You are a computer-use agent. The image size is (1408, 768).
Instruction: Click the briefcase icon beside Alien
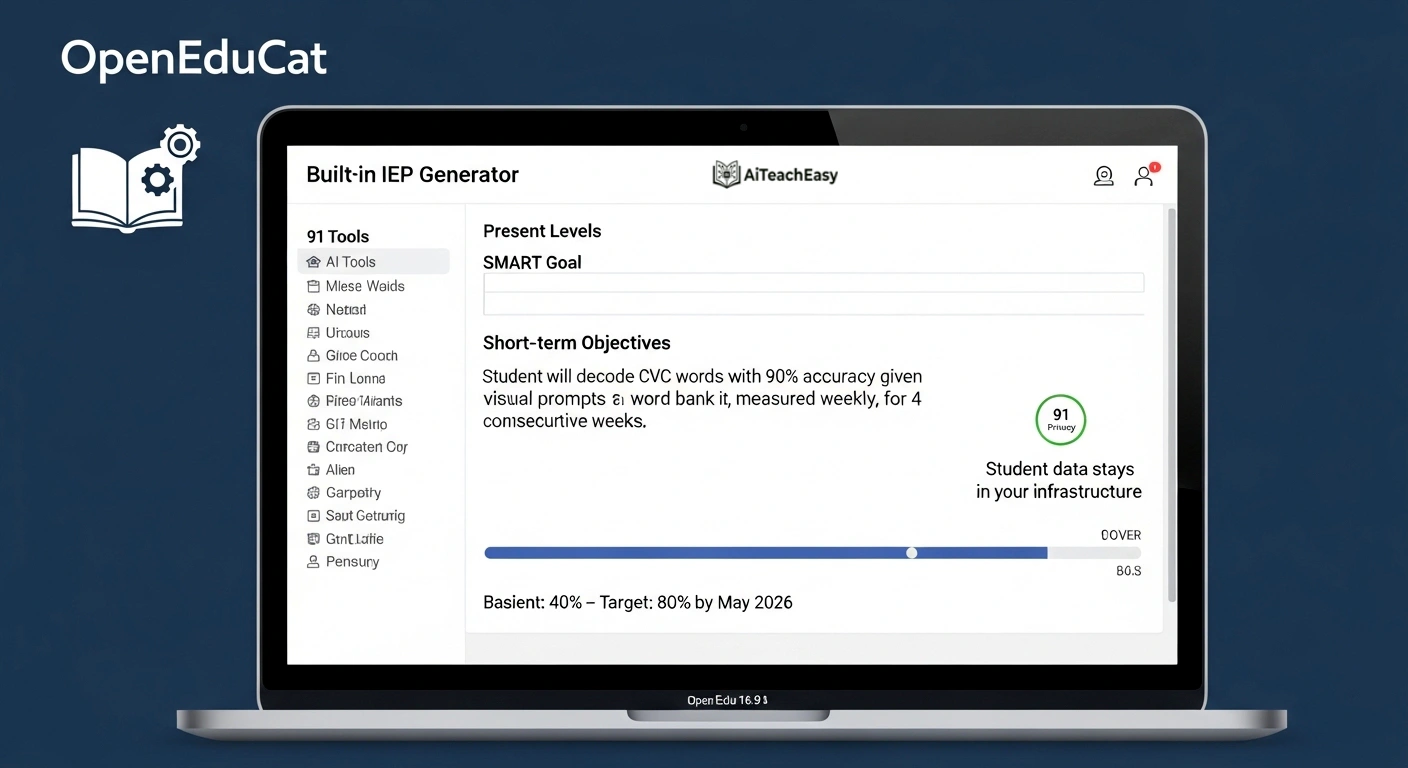(x=313, y=470)
